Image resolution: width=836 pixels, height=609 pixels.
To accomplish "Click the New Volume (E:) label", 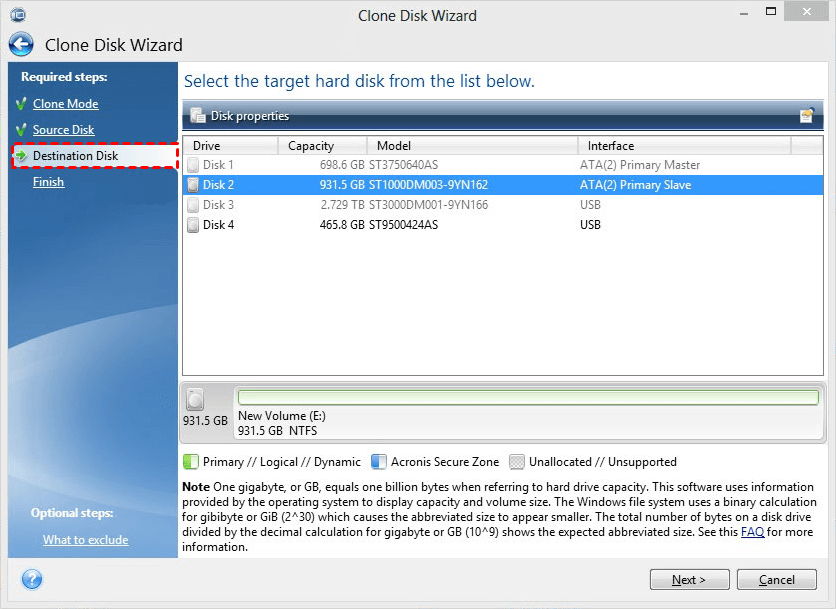I will click(x=282, y=415).
